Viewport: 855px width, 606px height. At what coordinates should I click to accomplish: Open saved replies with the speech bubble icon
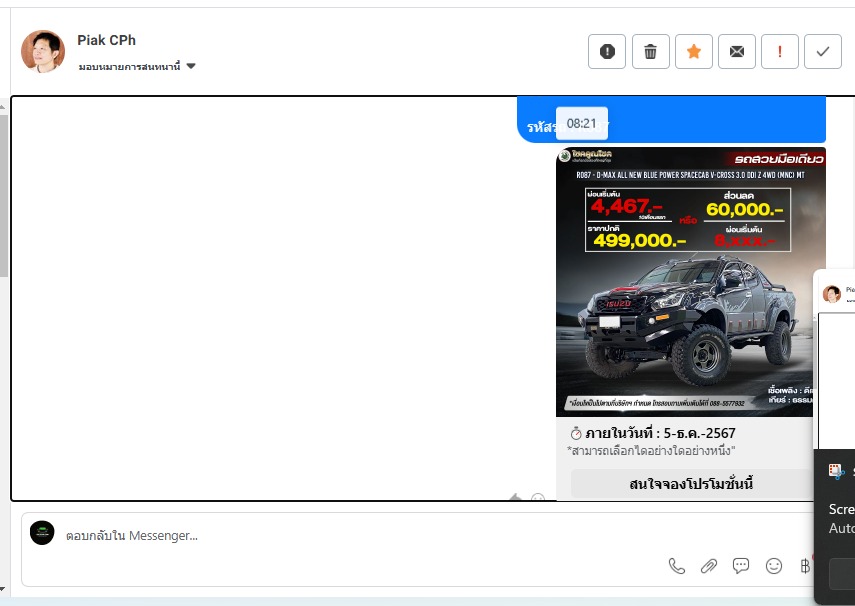(740, 566)
